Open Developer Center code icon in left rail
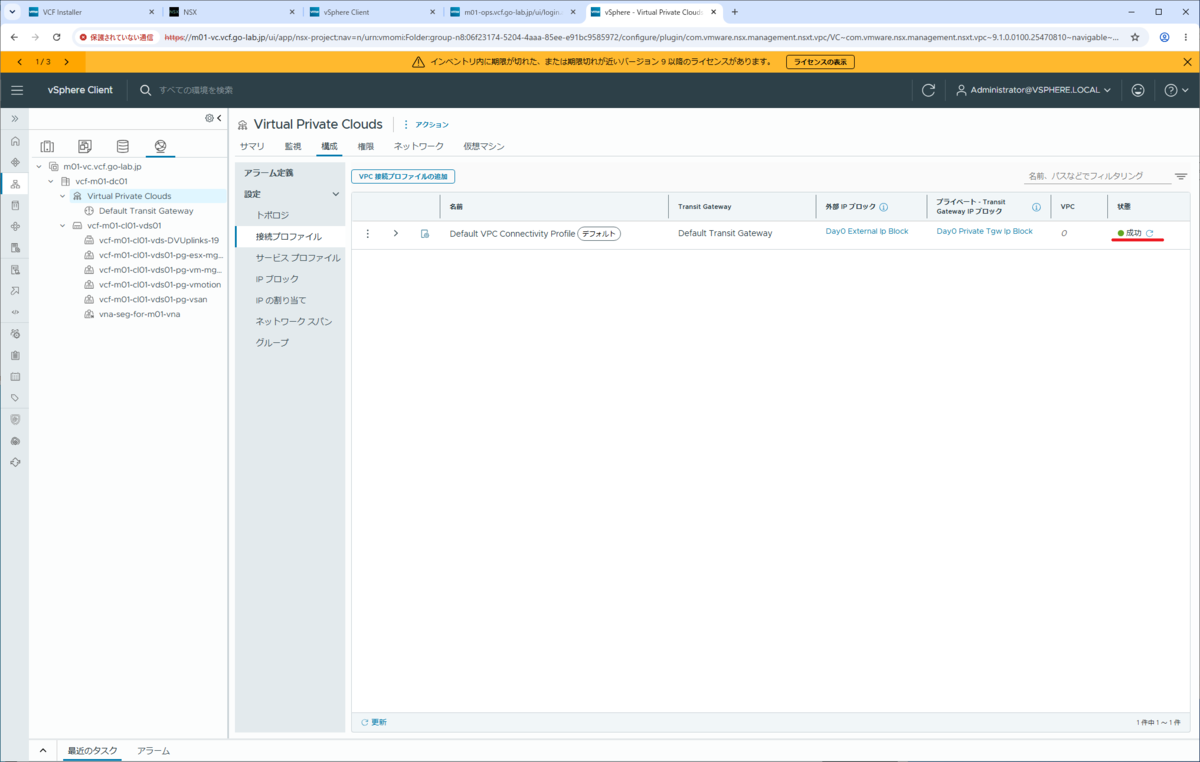This screenshot has height=762, width=1200. [15, 312]
